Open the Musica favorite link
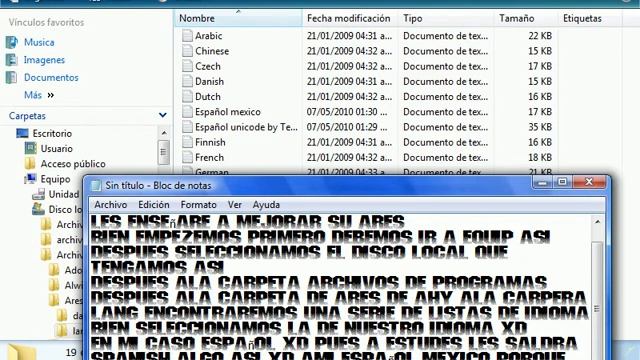The image size is (640, 360). (39, 42)
